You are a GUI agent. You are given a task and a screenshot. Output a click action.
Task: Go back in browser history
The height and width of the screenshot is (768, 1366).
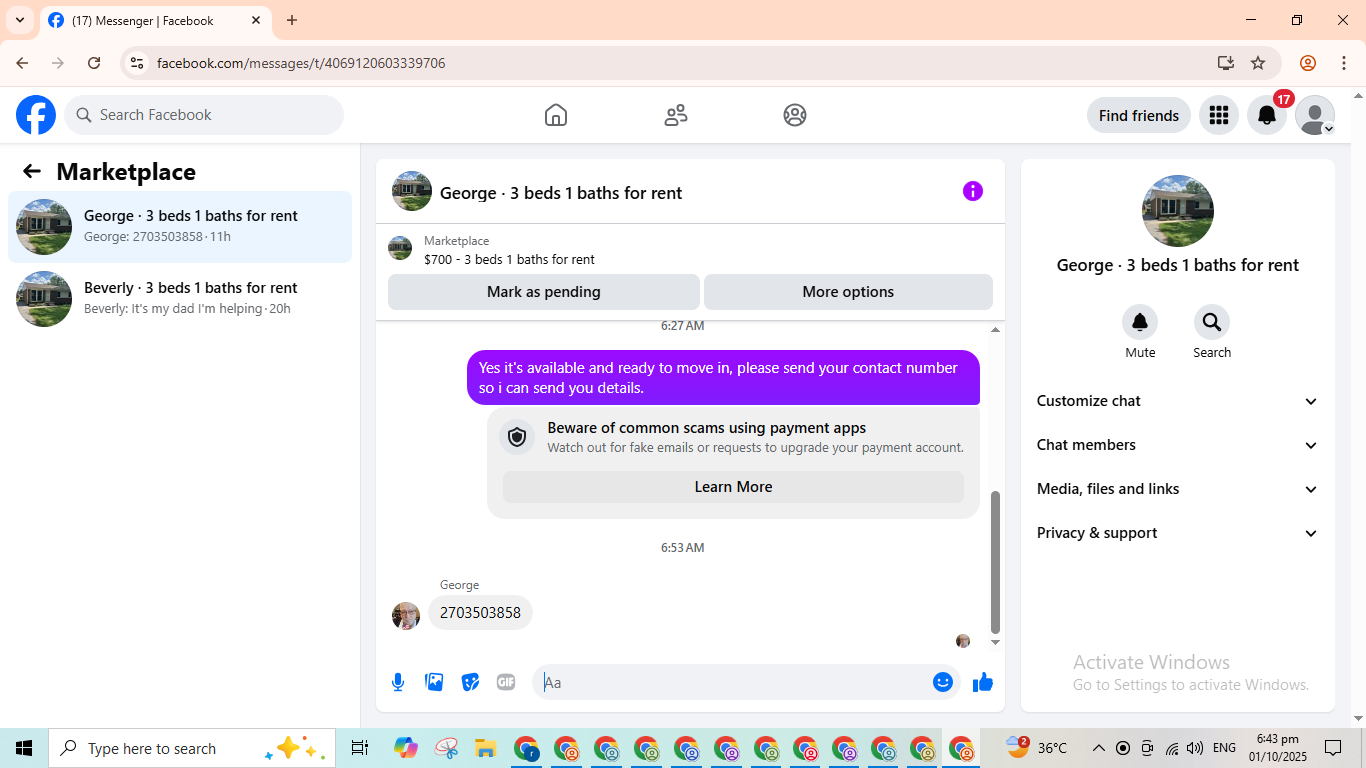pyautogui.click(x=22, y=63)
